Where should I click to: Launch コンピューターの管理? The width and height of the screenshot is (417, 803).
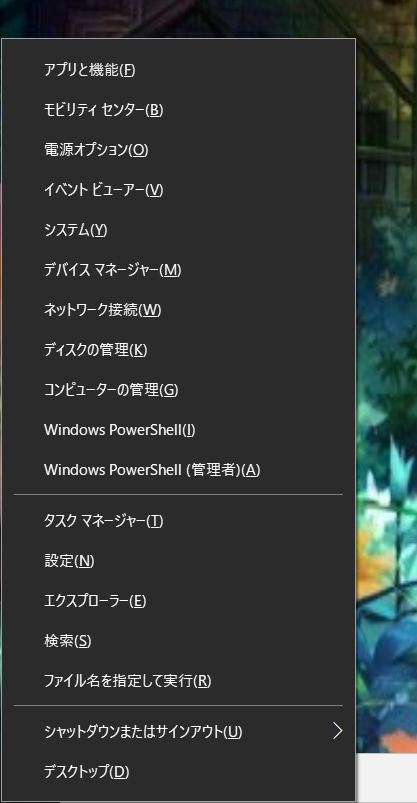click(x=178, y=390)
